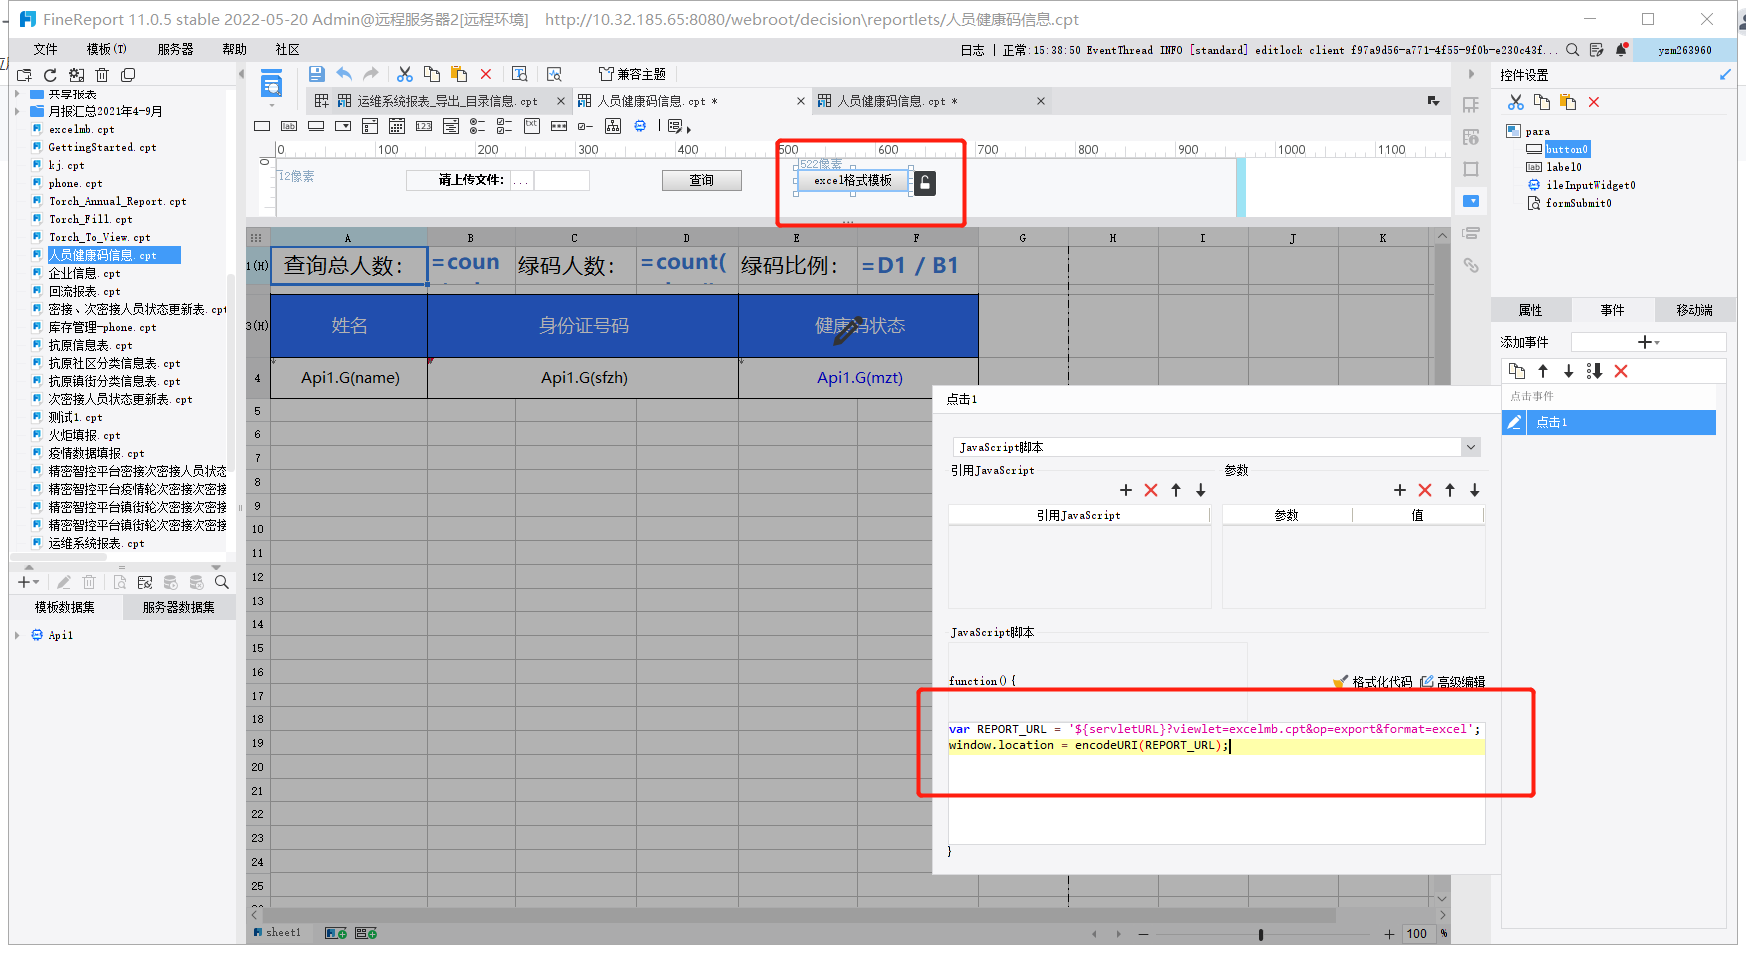Image resolution: width=1746 pixels, height=953 pixels.
Task: Delete the selected event with red X
Action: pyautogui.click(x=1621, y=371)
